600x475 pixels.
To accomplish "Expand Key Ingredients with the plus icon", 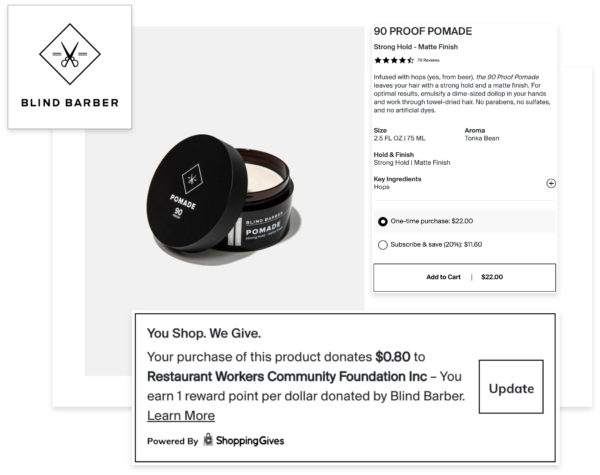I will tap(551, 183).
